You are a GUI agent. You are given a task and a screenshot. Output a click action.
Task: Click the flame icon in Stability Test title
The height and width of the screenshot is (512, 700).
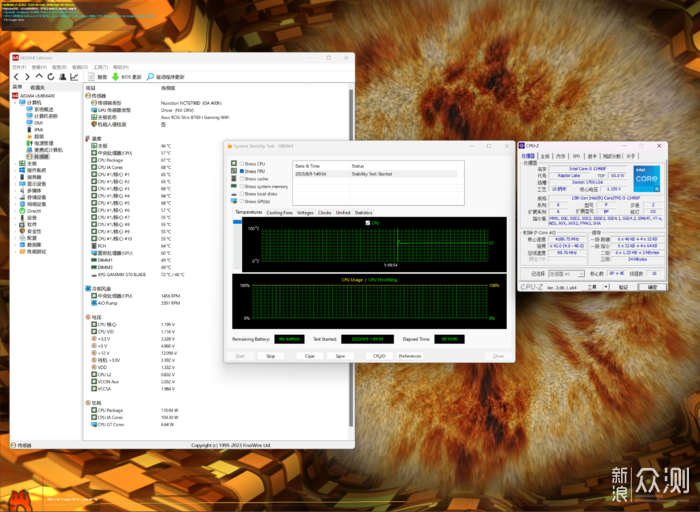click(x=230, y=146)
